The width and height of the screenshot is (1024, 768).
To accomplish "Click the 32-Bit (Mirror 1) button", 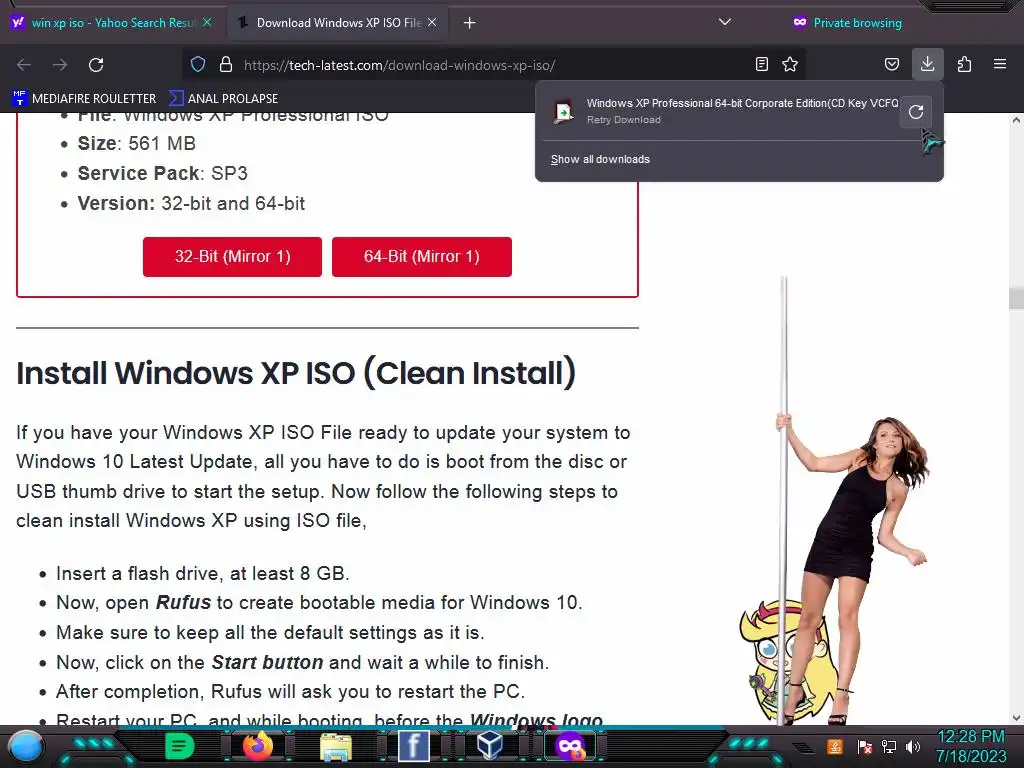I will click(232, 257).
